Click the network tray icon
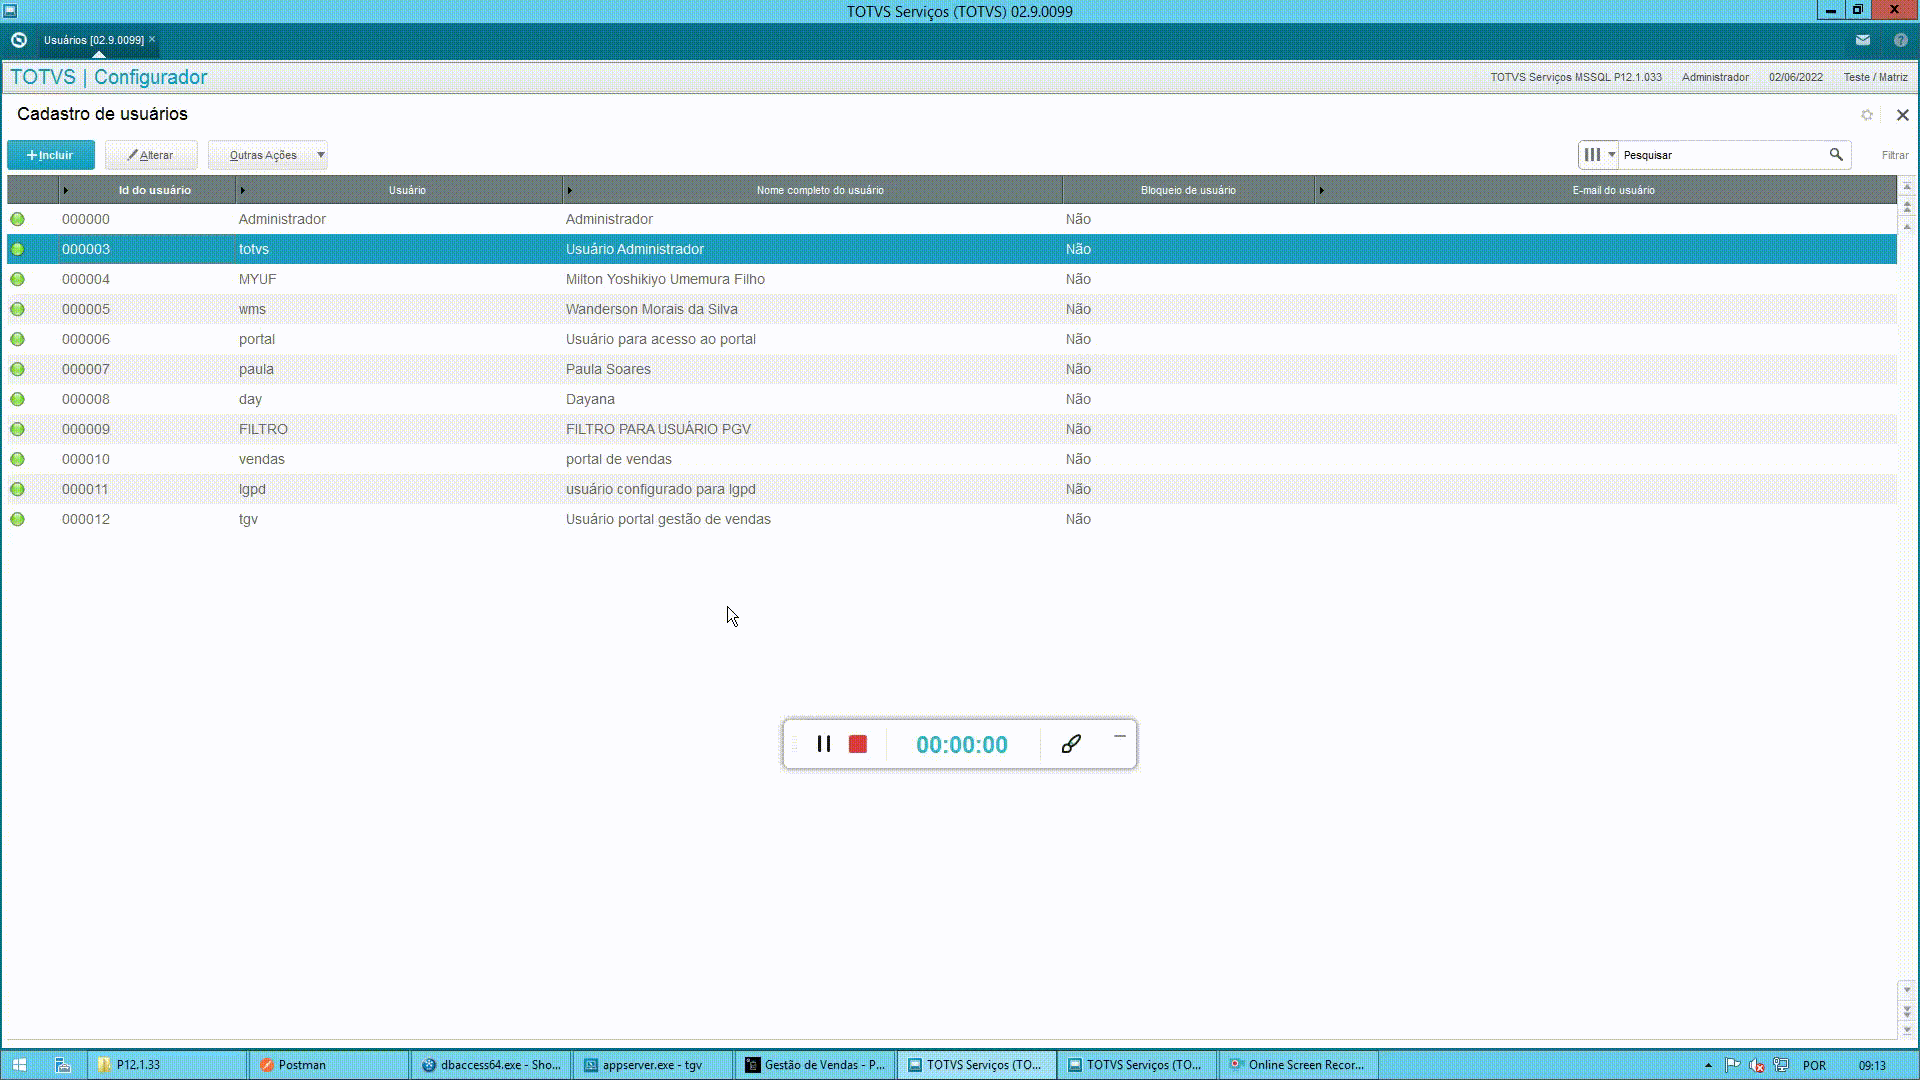Screen dimensions: 1920x1080 (1781, 1065)
